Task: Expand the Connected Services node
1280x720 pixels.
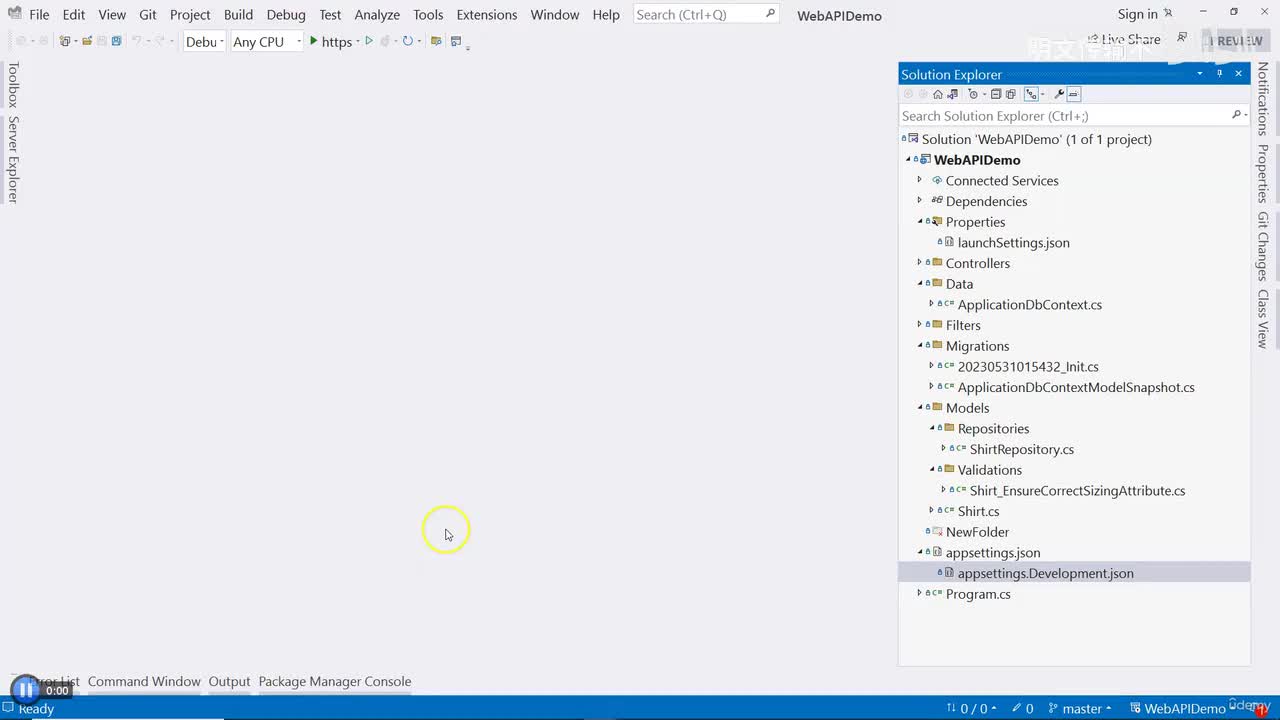Action: (x=920, y=180)
